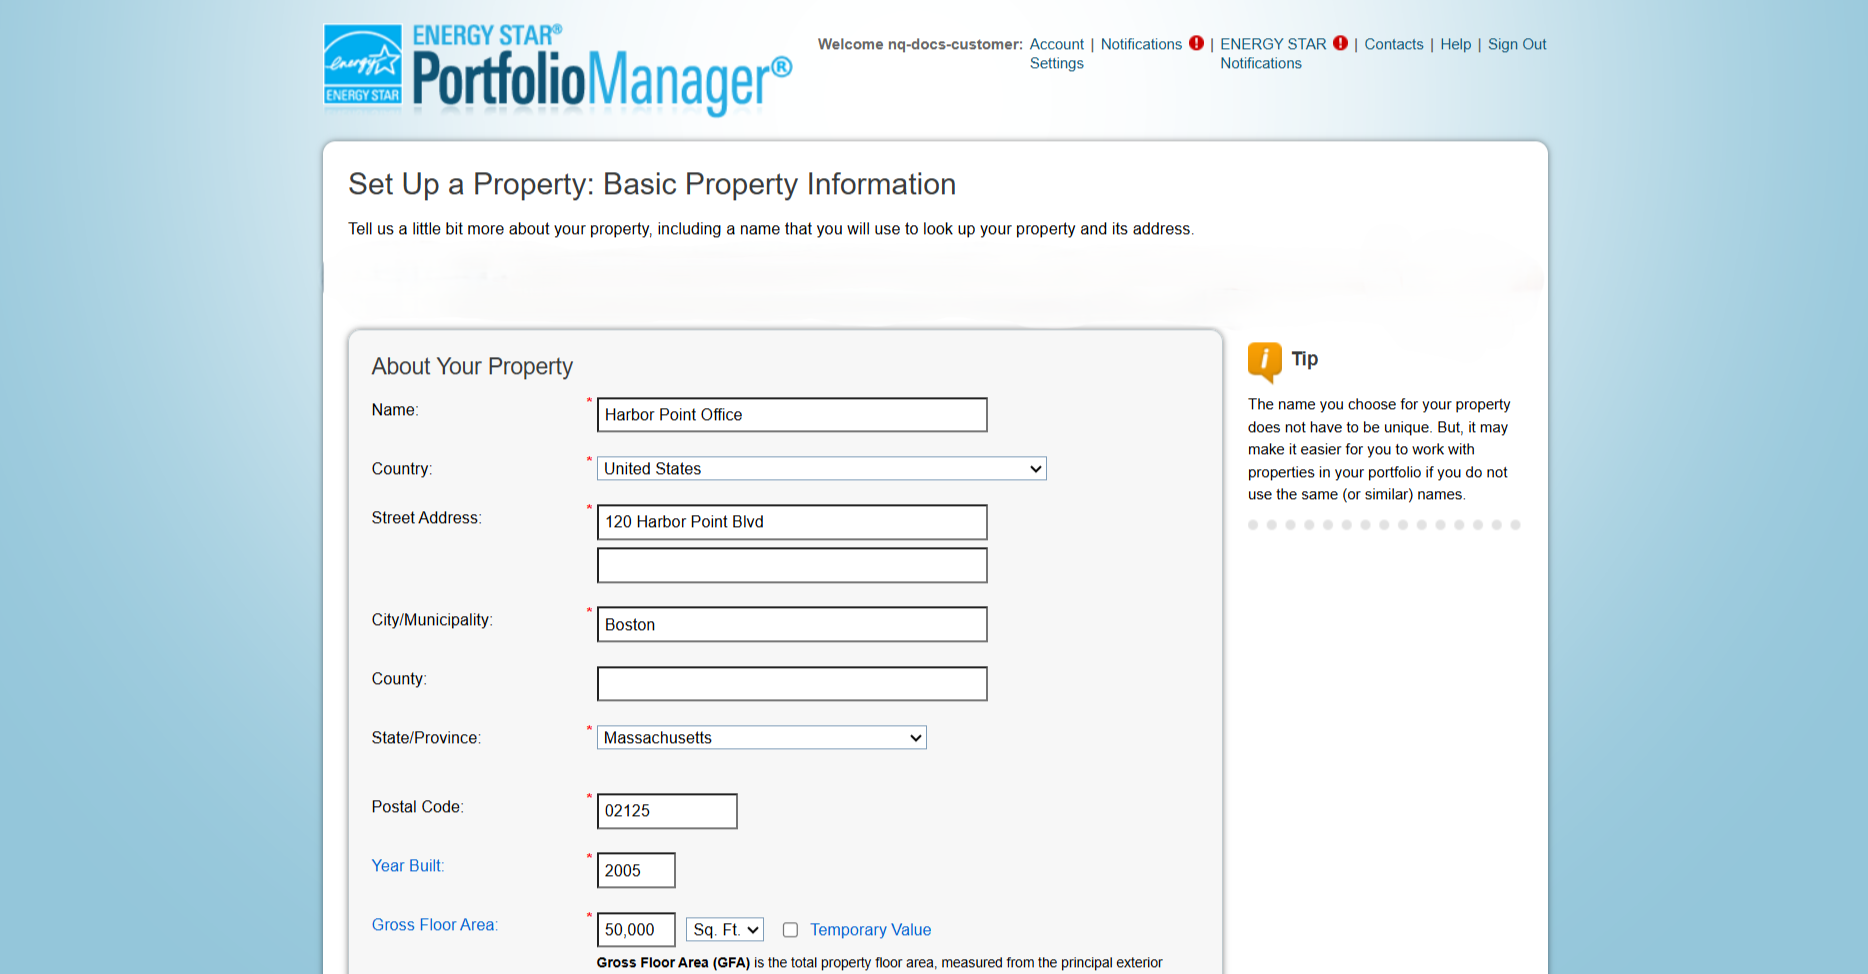Open the Sq. Ft. units dropdown
The width and height of the screenshot is (1868, 974).
725,930
